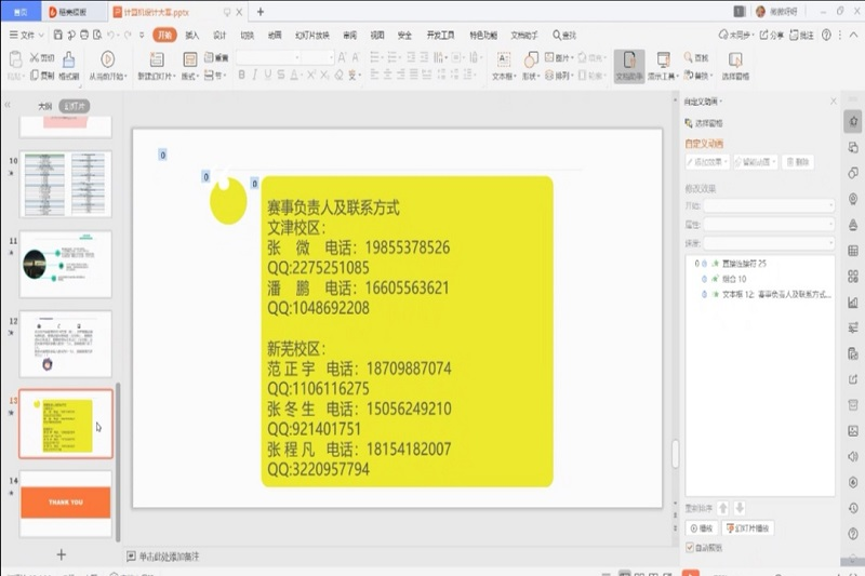Toggle the 自动预览 auto preview checkbox
This screenshot has width=865, height=576.
(690, 547)
